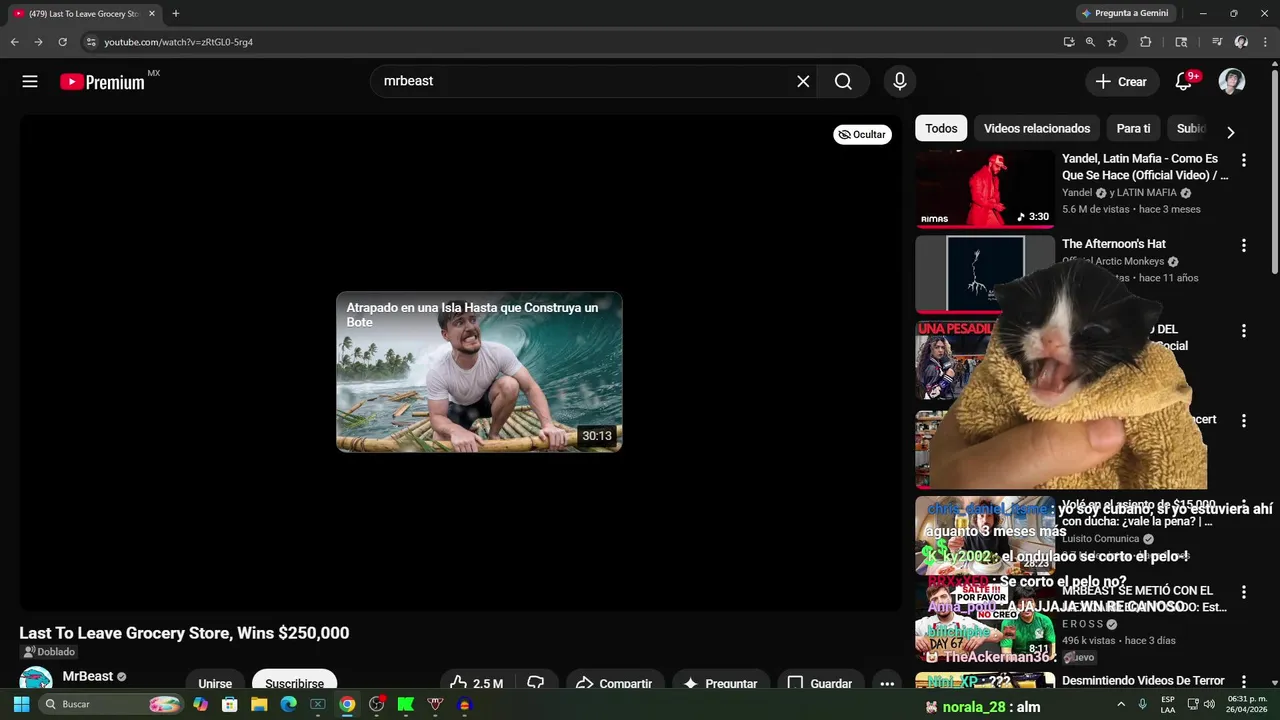Click the page vertical scrollbar
1280x720 pixels.
coord(1274,170)
